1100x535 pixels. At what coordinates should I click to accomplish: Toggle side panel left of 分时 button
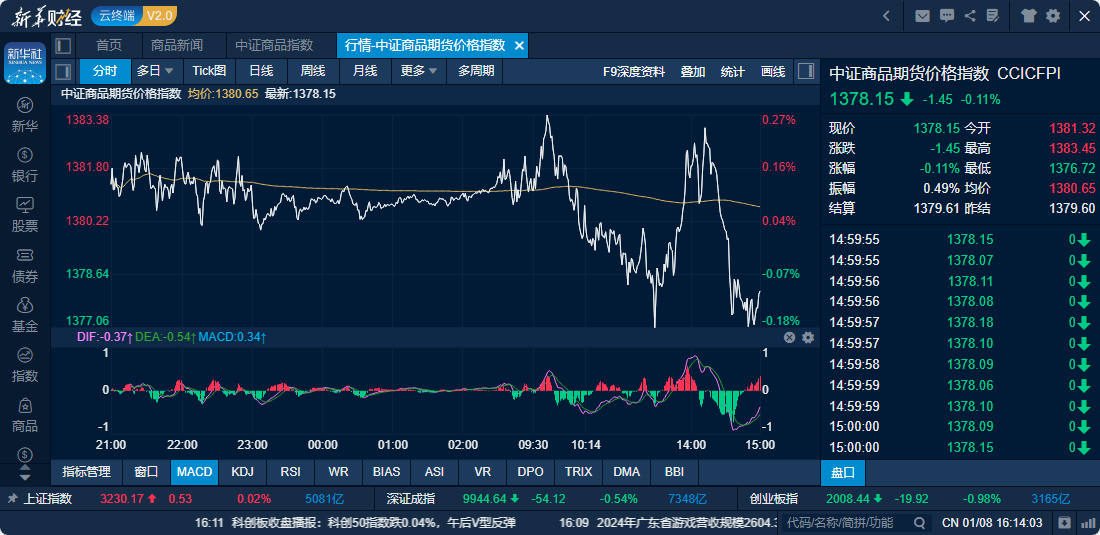[64, 71]
